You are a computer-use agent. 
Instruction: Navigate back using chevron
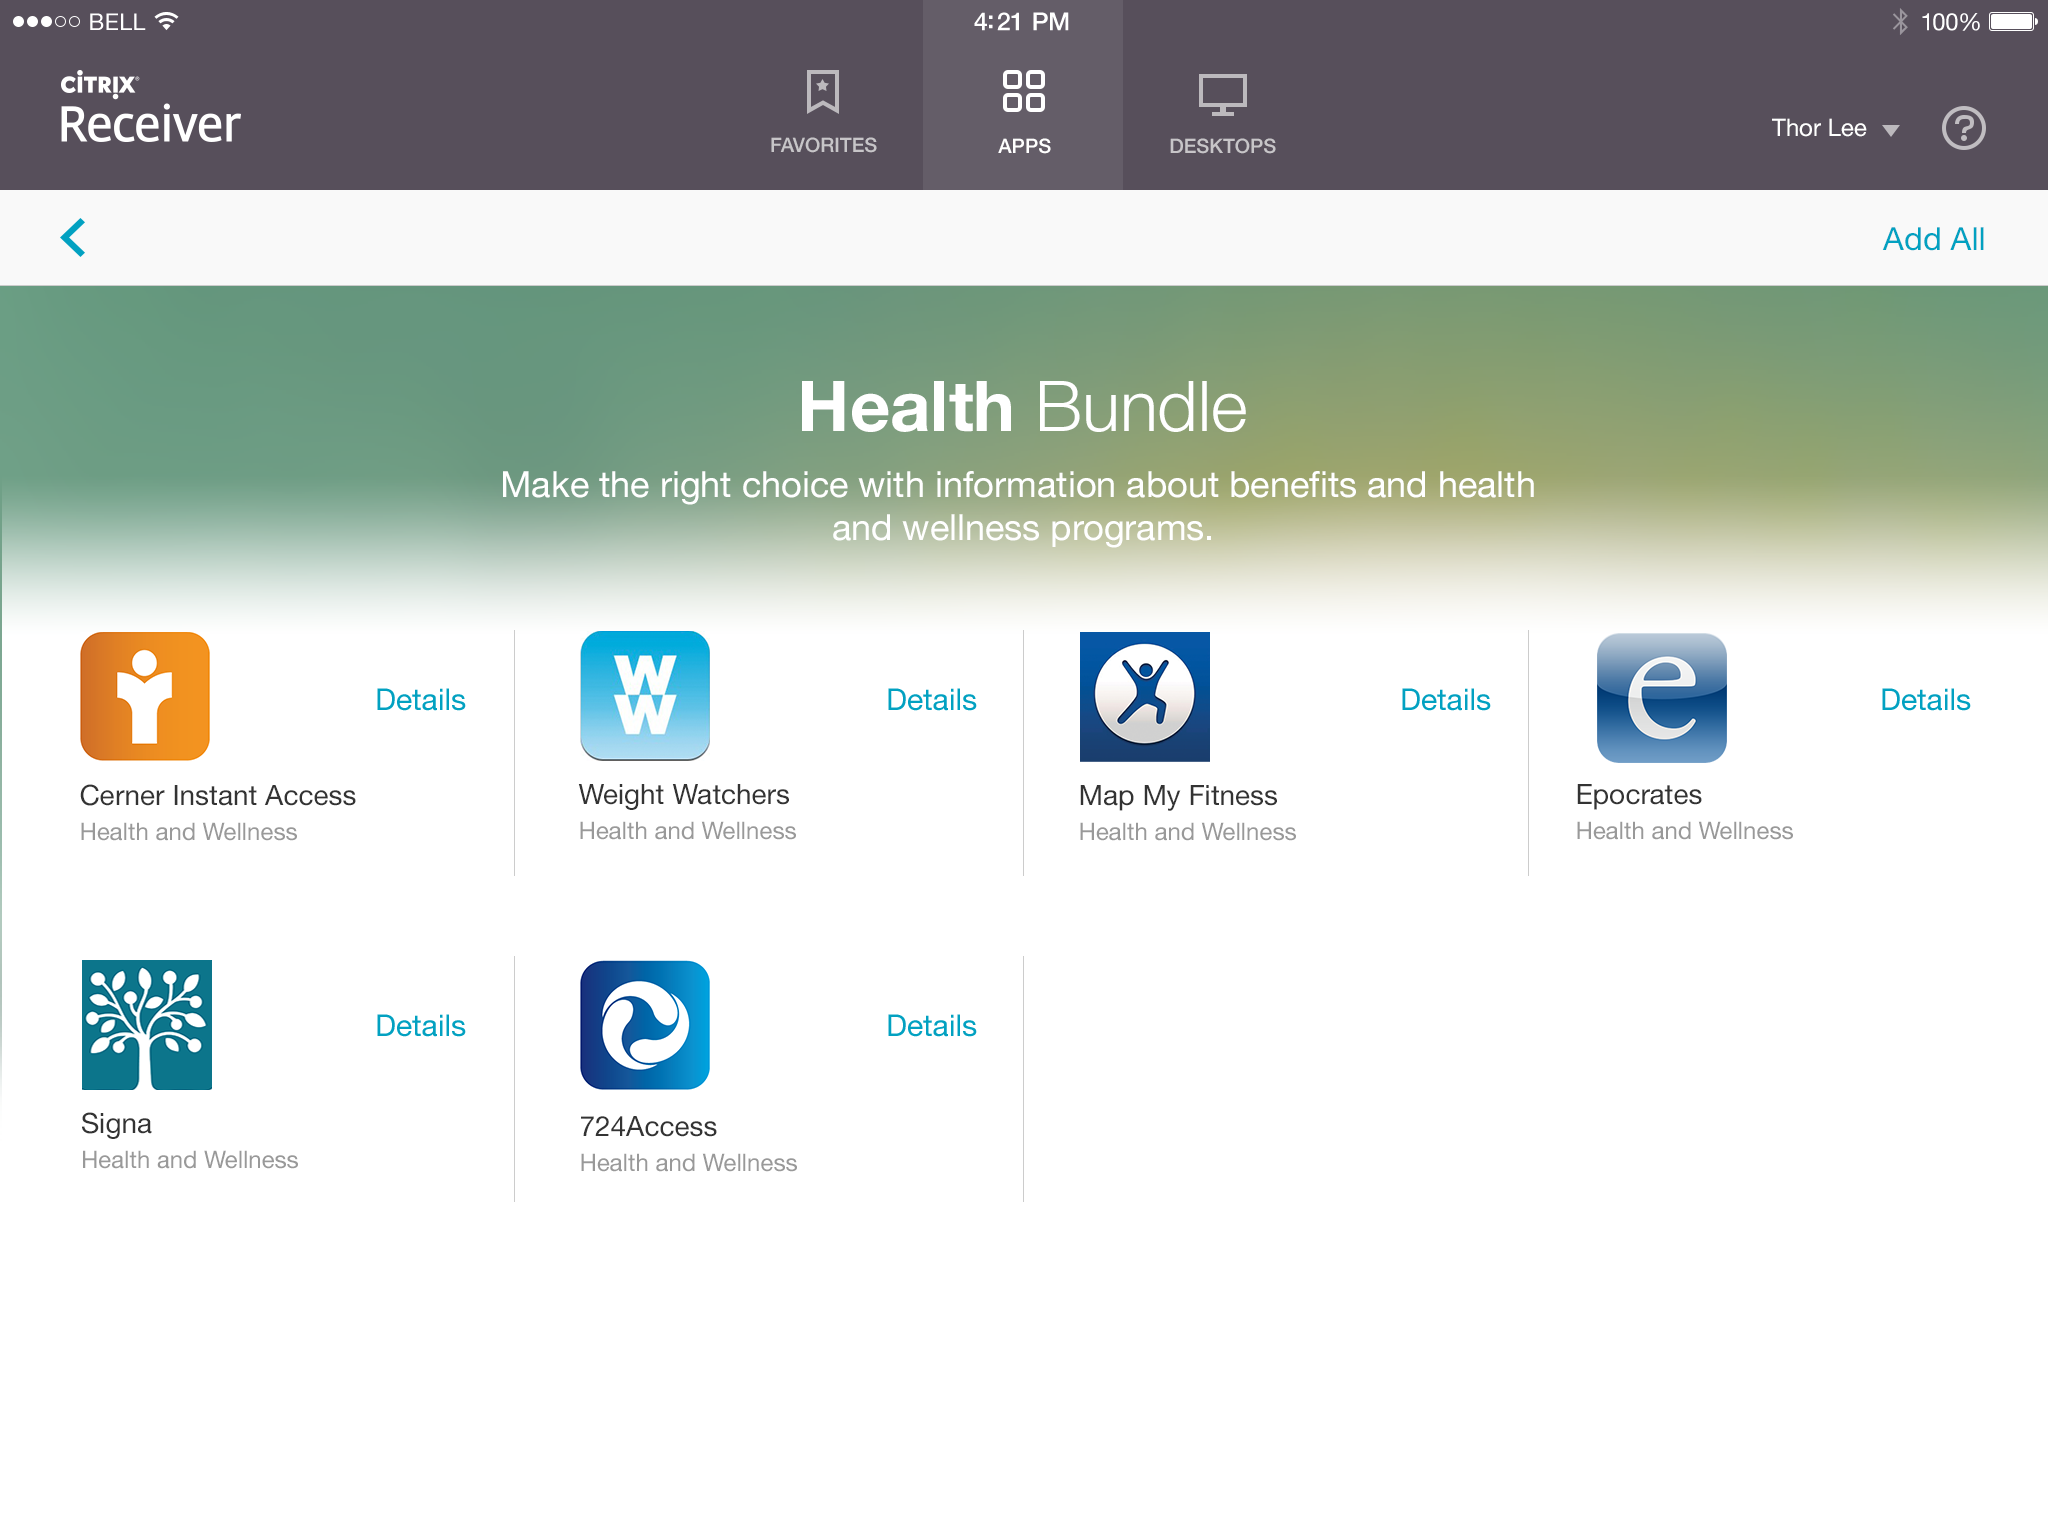click(x=73, y=239)
